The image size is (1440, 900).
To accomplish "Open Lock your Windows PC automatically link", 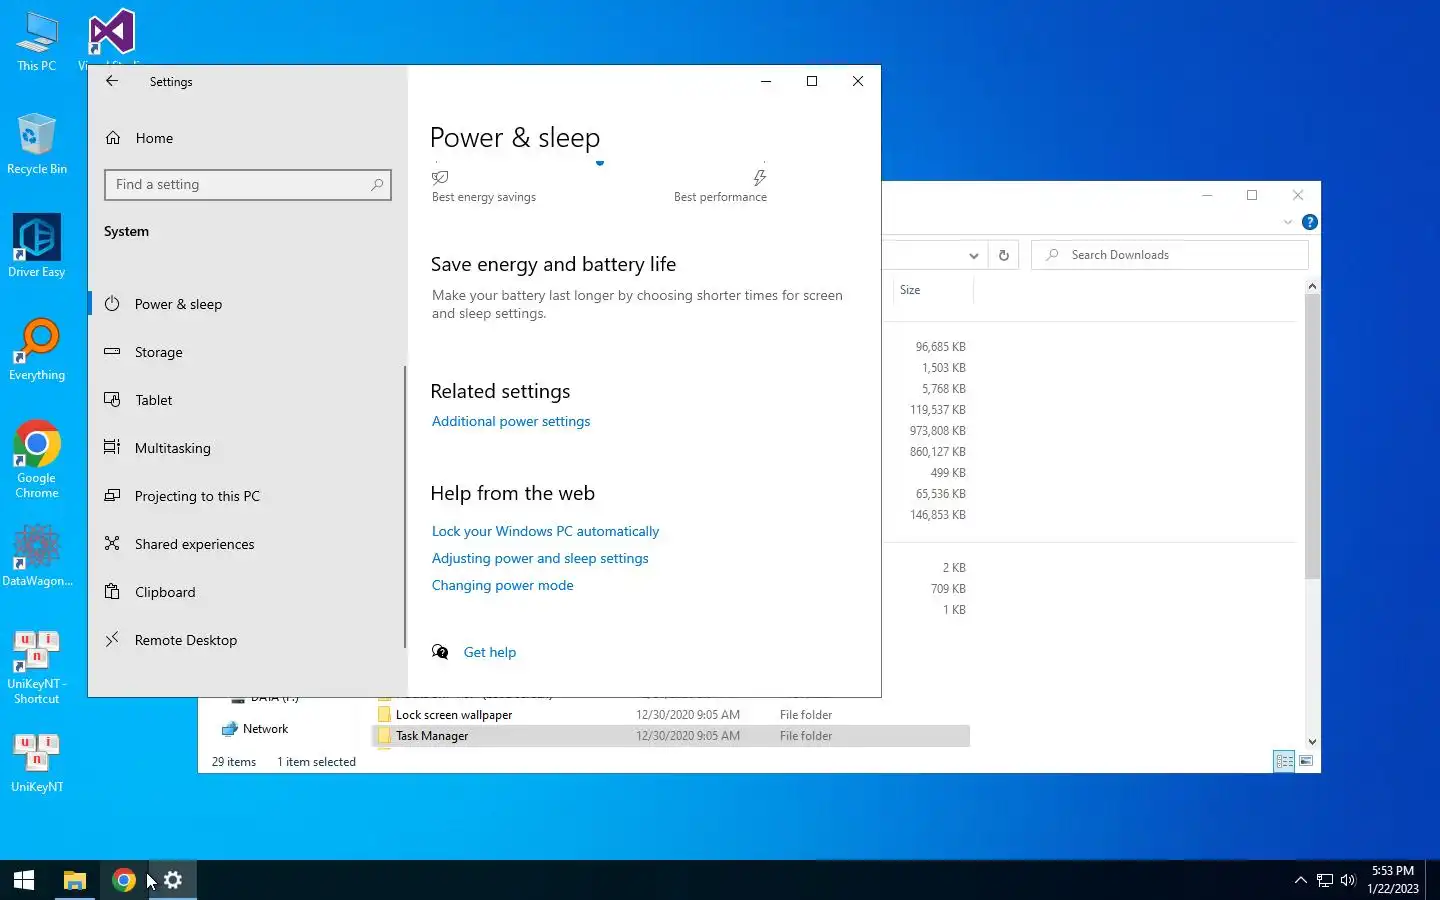I will click(x=545, y=532).
